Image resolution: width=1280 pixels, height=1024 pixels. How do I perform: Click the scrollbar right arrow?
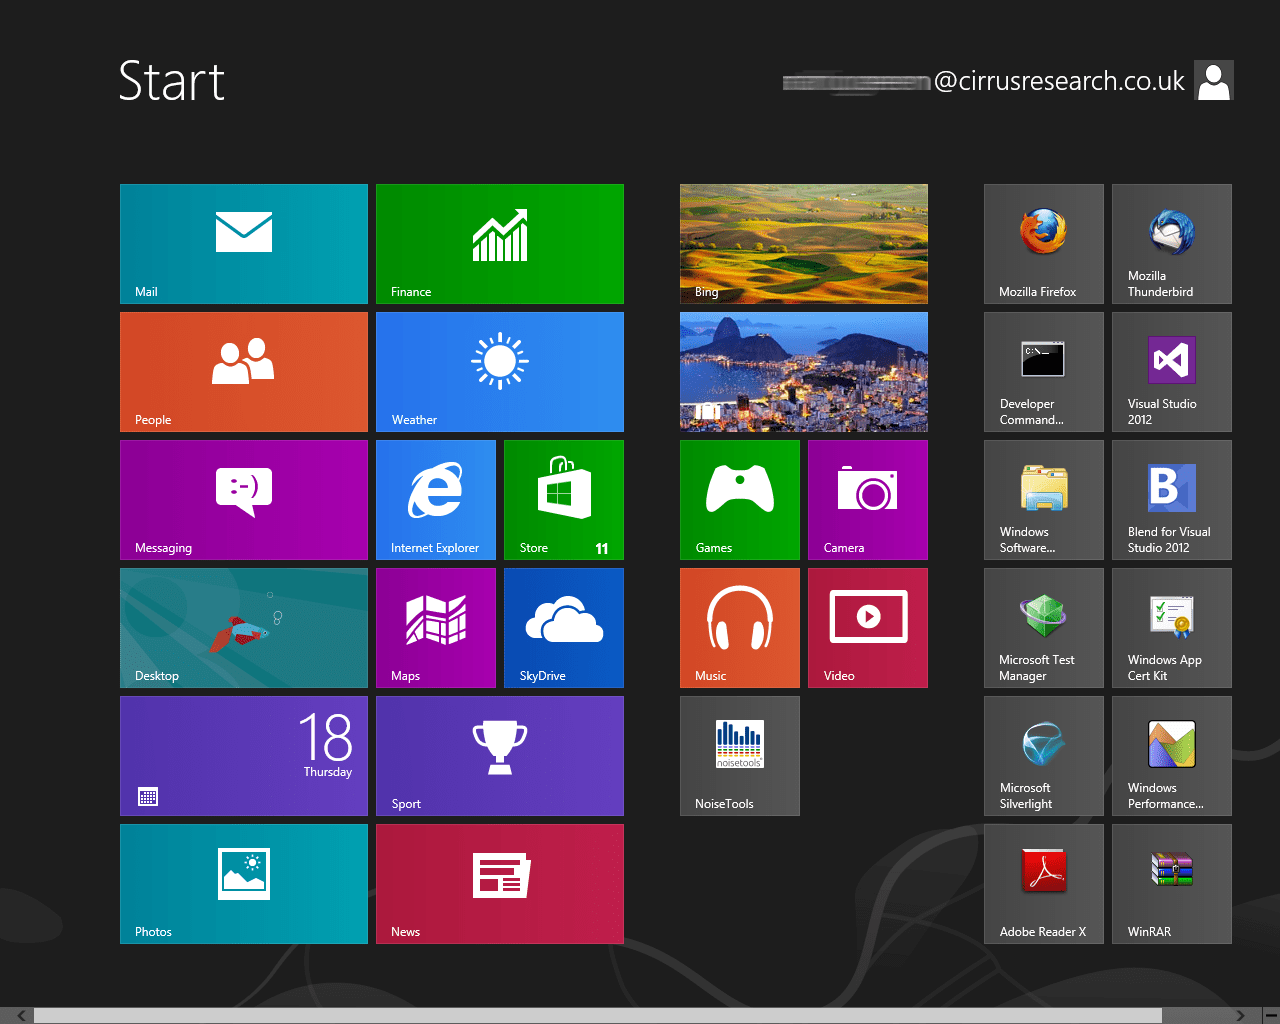click(x=1240, y=1016)
